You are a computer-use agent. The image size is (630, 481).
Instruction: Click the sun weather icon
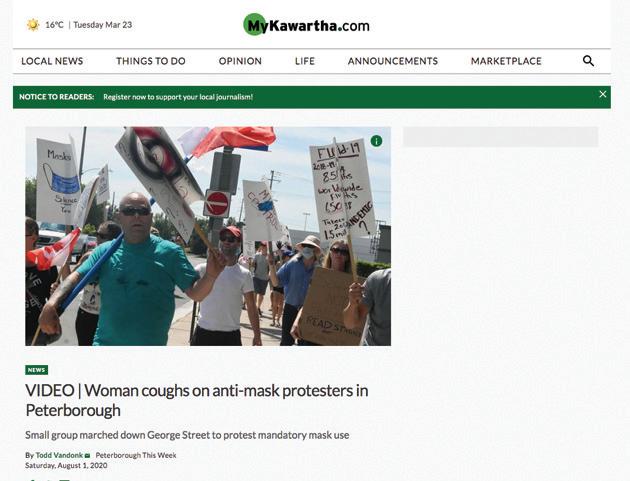33,25
